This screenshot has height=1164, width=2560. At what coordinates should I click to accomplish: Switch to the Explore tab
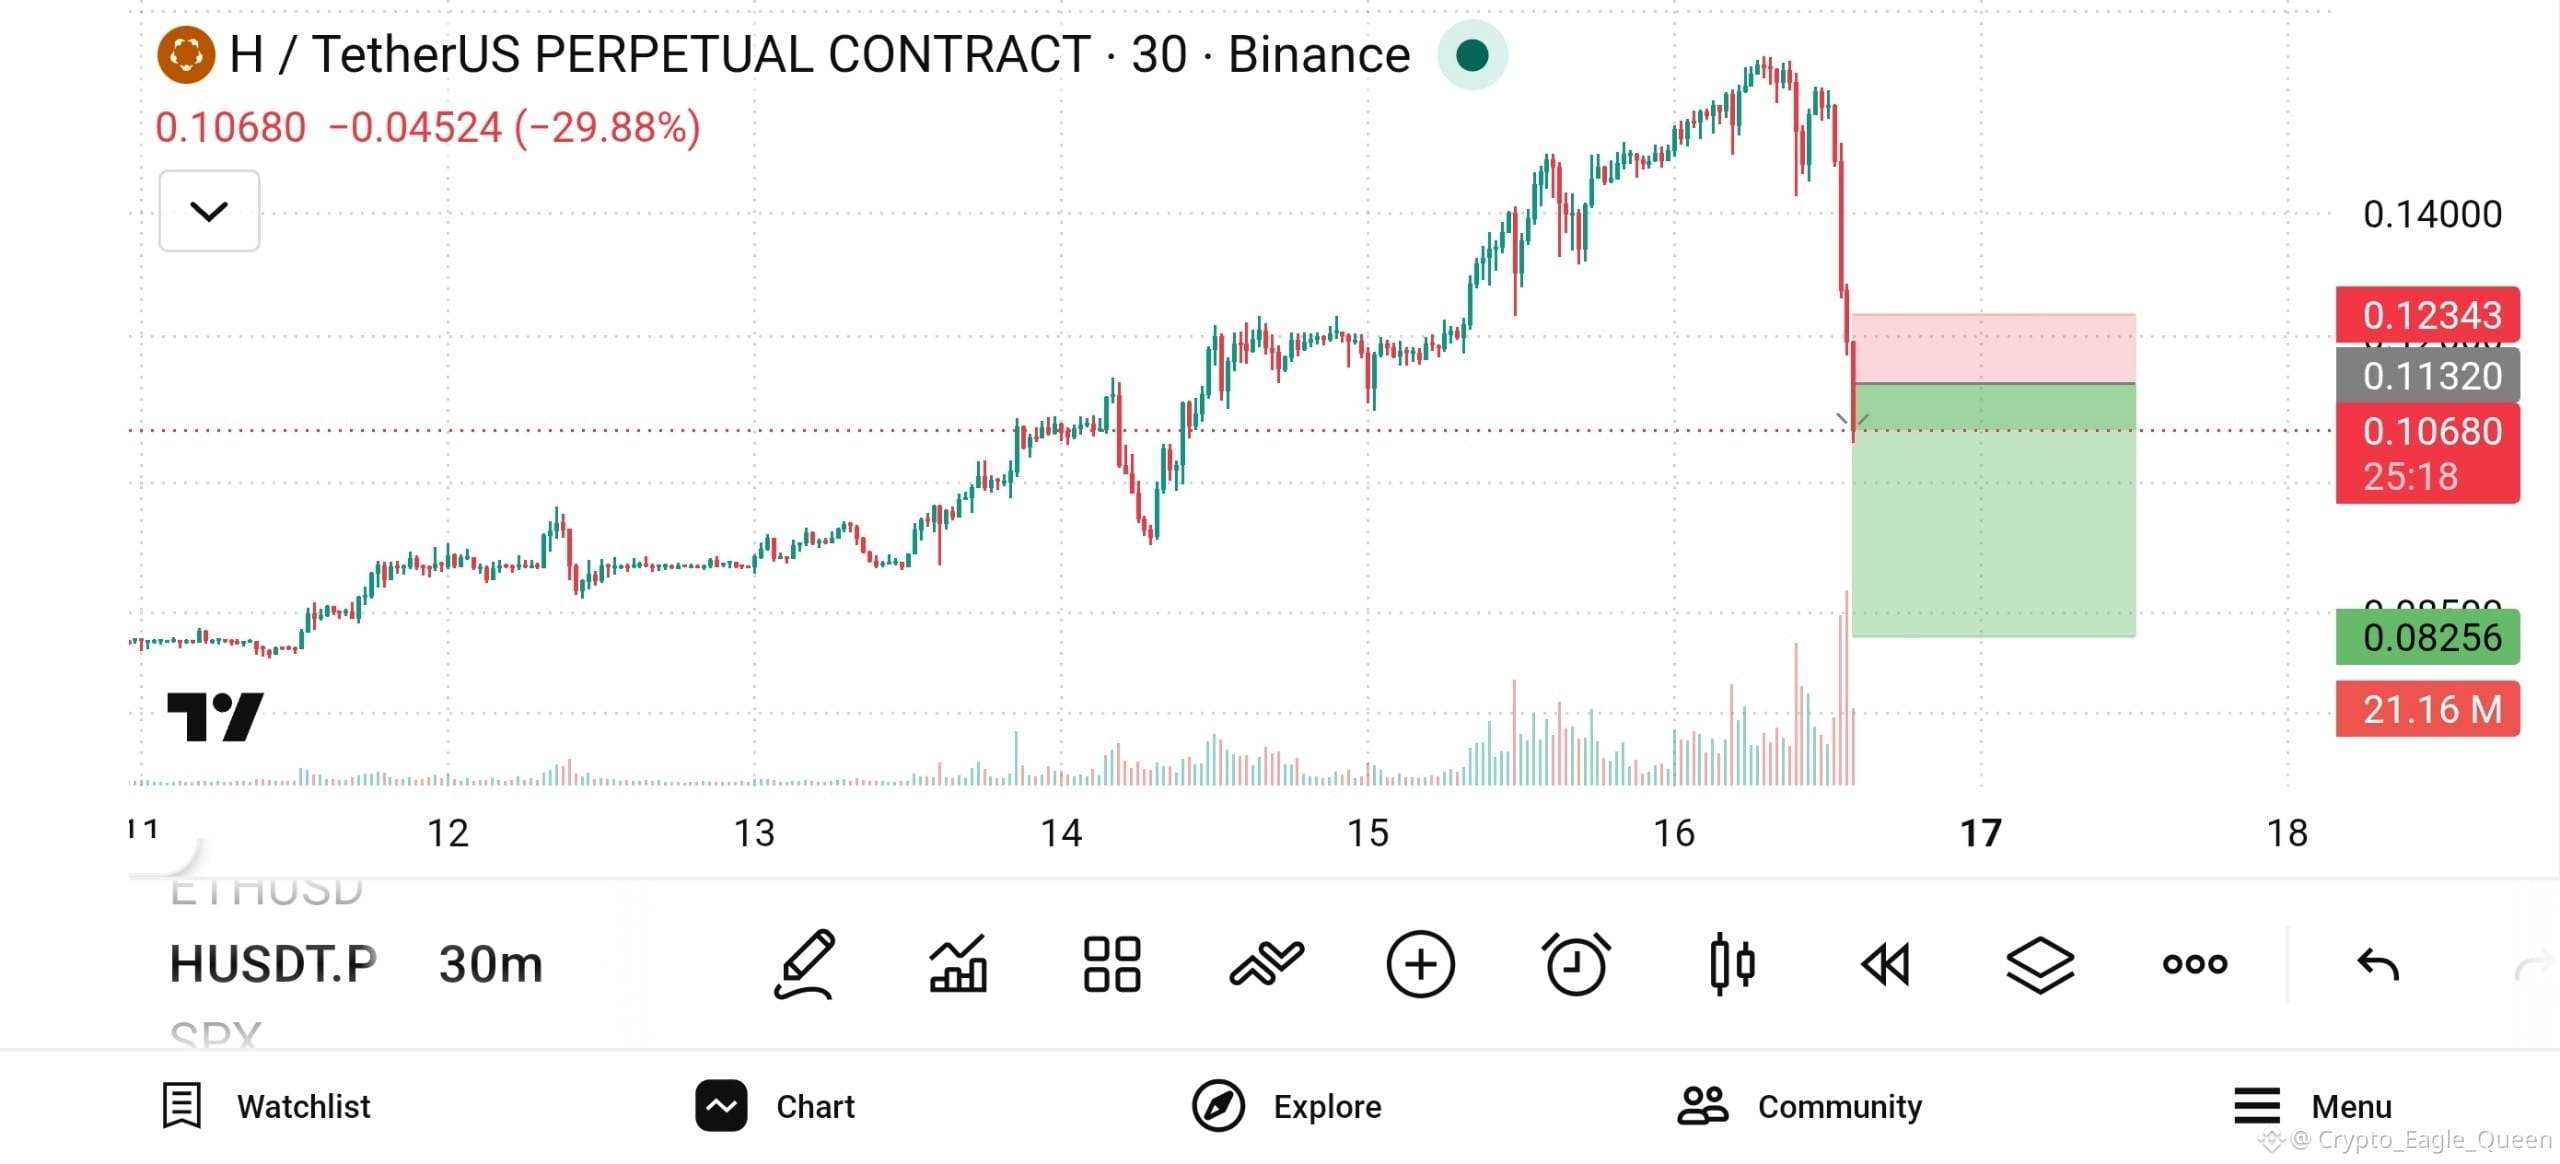point(1287,1106)
